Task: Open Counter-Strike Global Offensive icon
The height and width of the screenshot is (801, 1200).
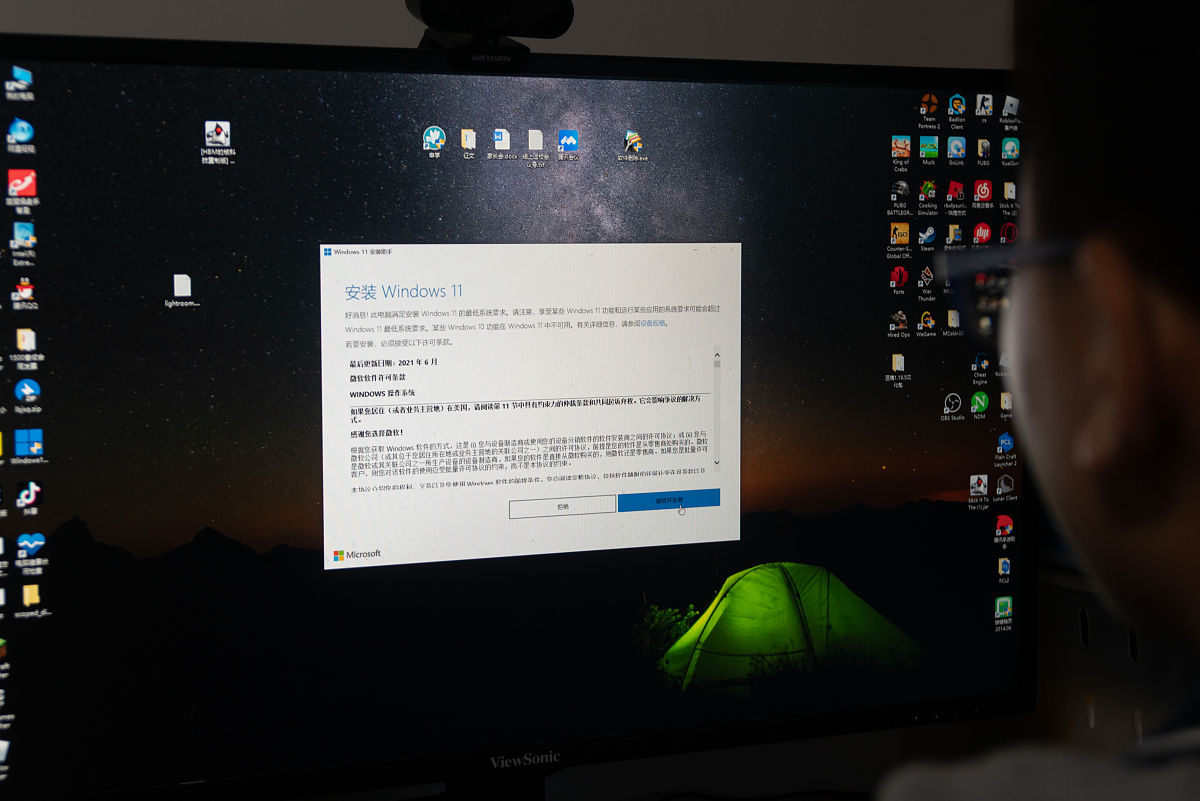Action: point(900,235)
